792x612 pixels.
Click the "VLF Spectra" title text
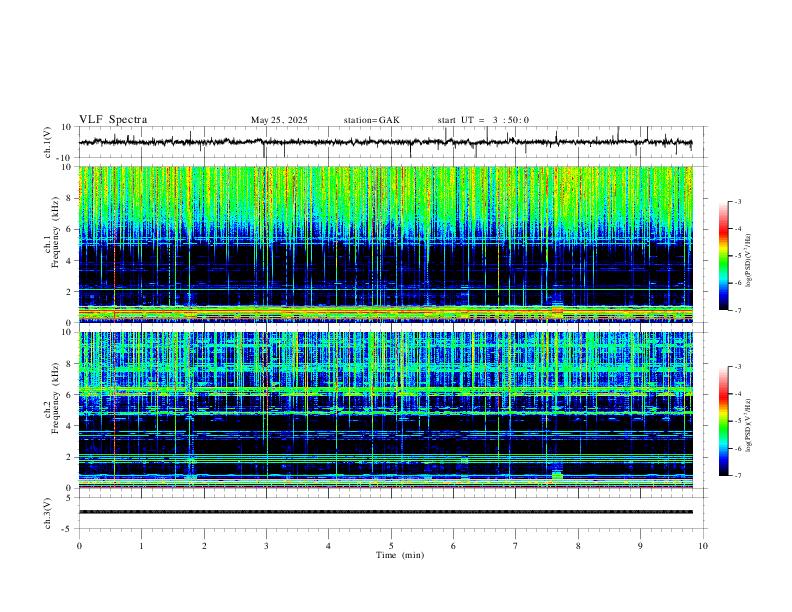pos(113,120)
